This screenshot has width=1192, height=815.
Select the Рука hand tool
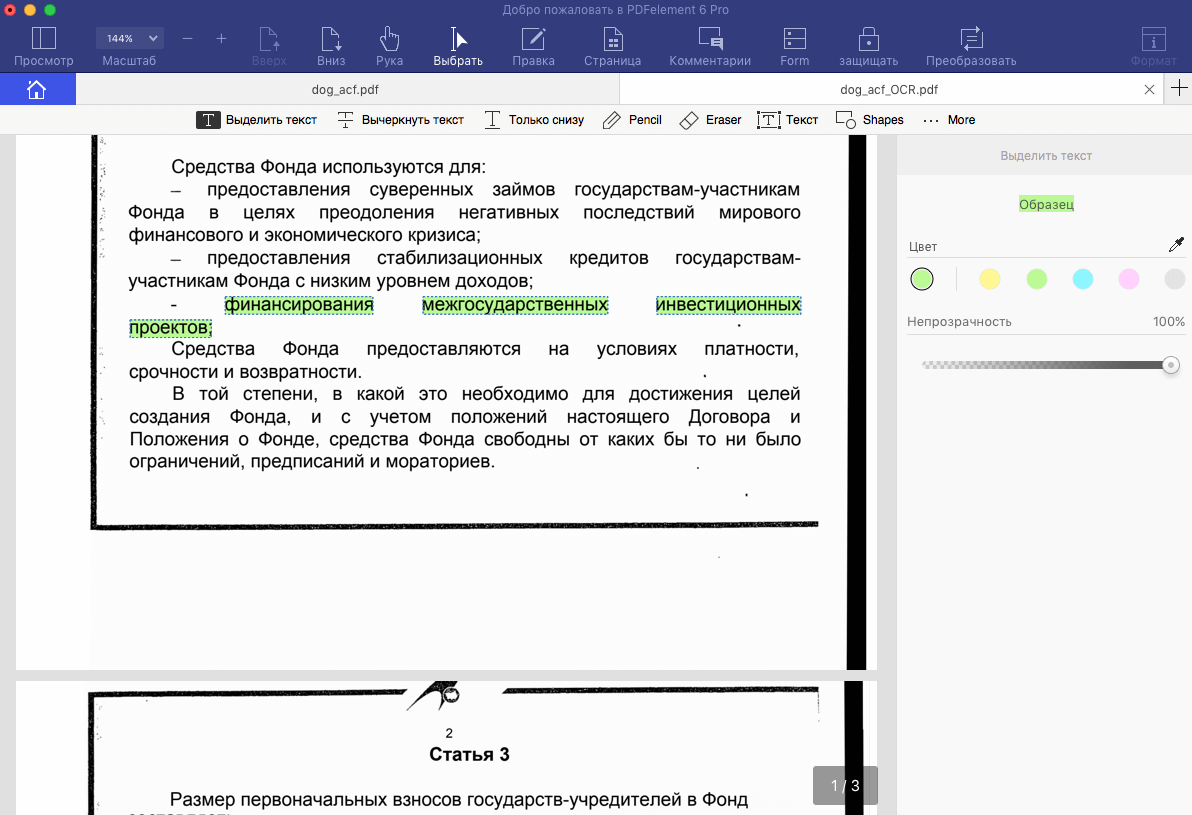[x=389, y=46]
